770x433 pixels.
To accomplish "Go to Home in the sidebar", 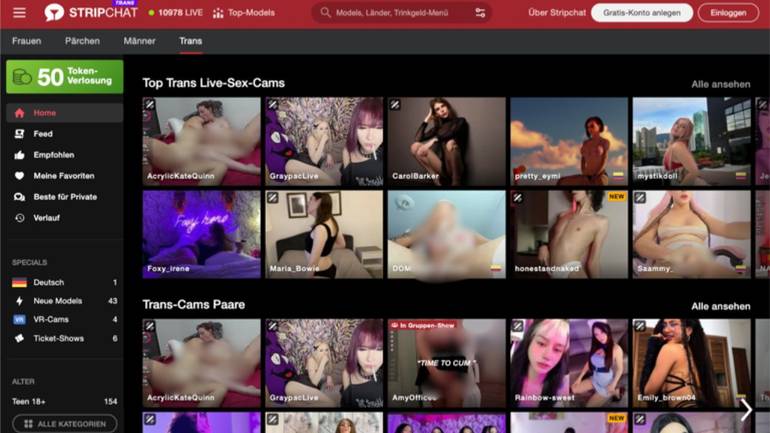I will pos(44,113).
